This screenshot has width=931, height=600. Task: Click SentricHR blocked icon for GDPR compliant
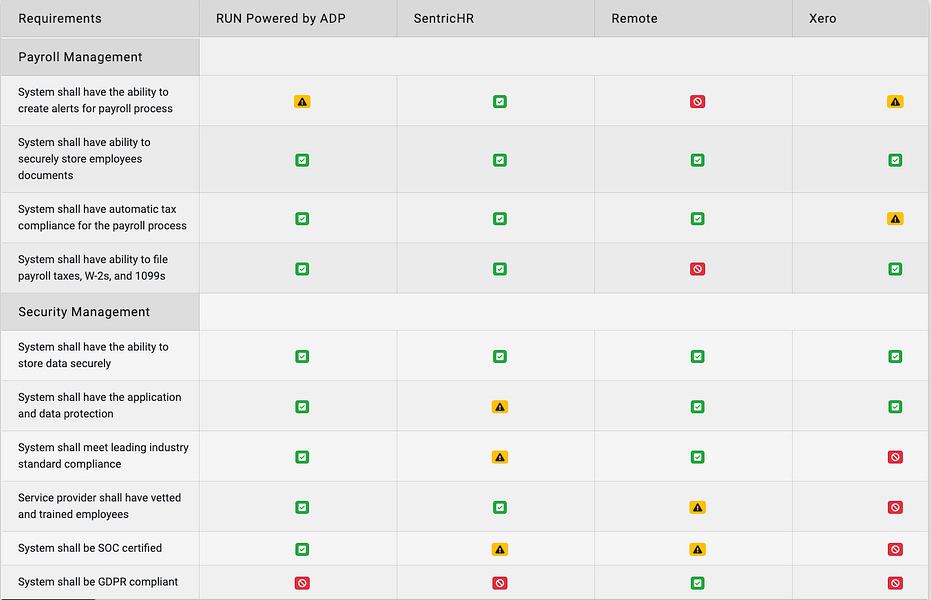click(x=500, y=583)
